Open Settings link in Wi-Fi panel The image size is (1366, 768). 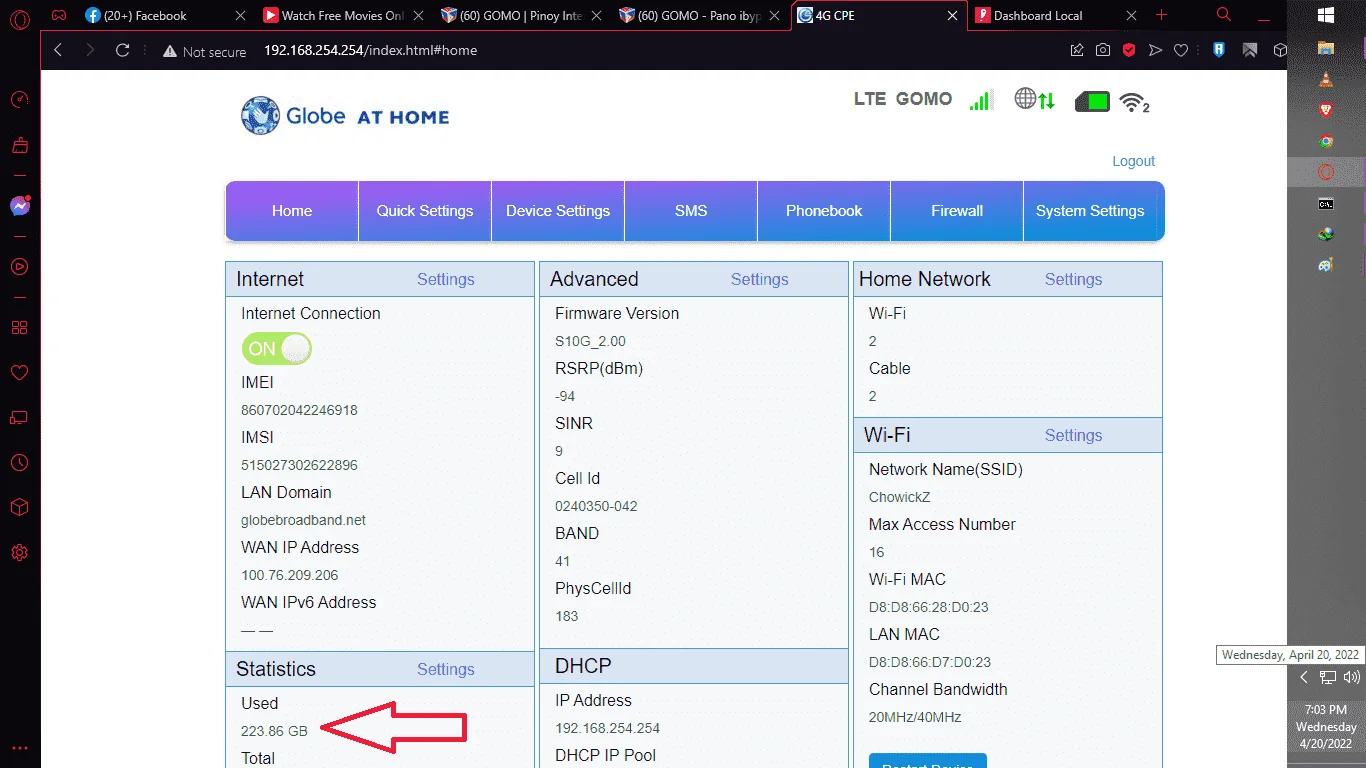point(1074,436)
